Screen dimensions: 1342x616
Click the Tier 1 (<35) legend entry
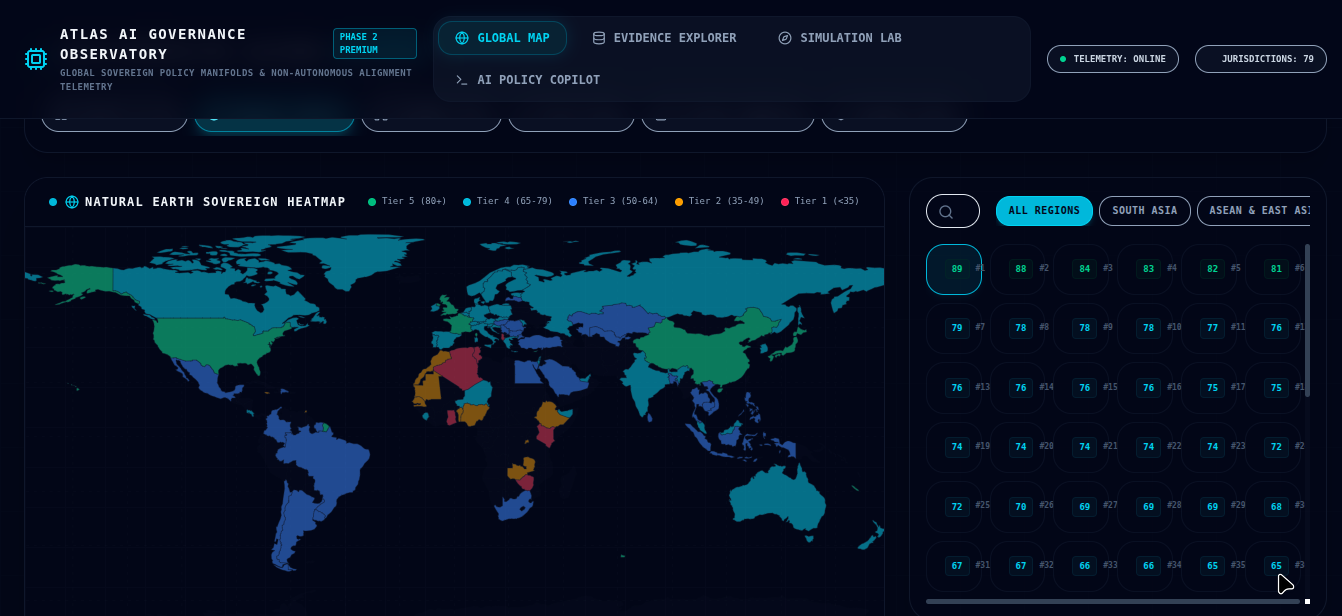tap(821, 202)
